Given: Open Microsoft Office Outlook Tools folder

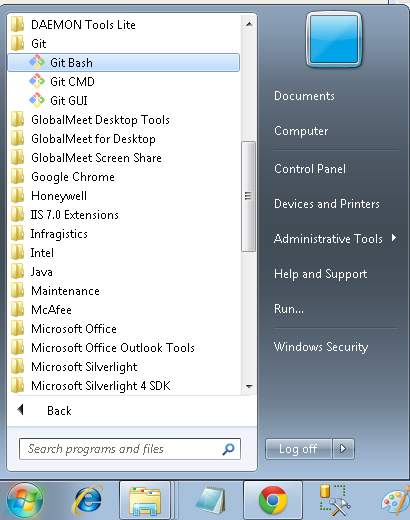Looking at the screenshot, I should pyautogui.click(x=123, y=347).
